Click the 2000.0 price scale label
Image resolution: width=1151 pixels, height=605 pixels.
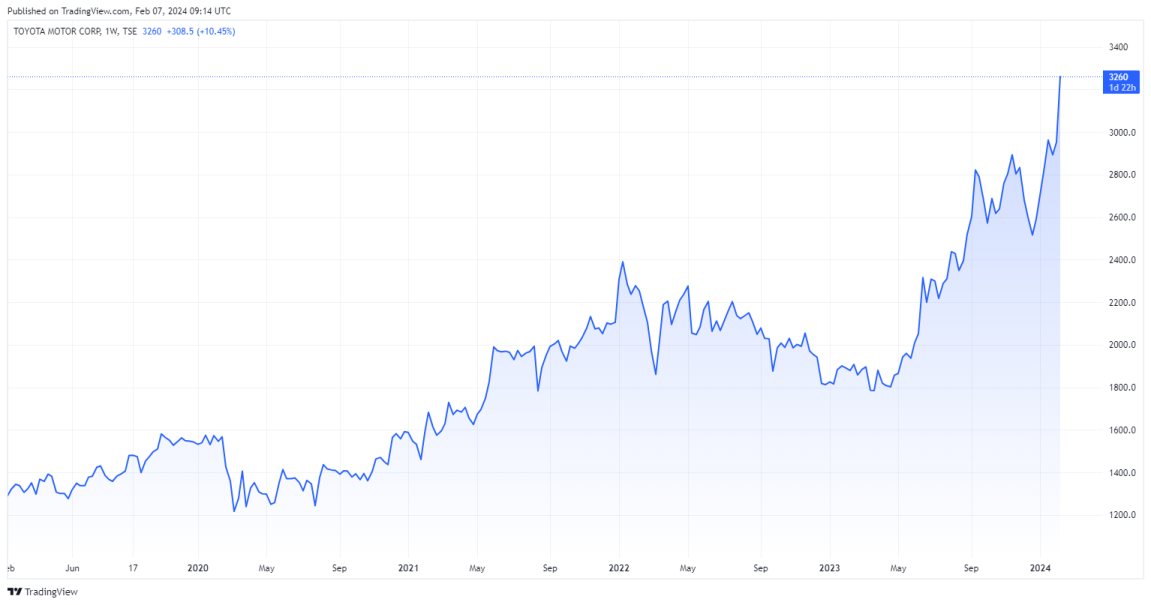click(1120, 345)
